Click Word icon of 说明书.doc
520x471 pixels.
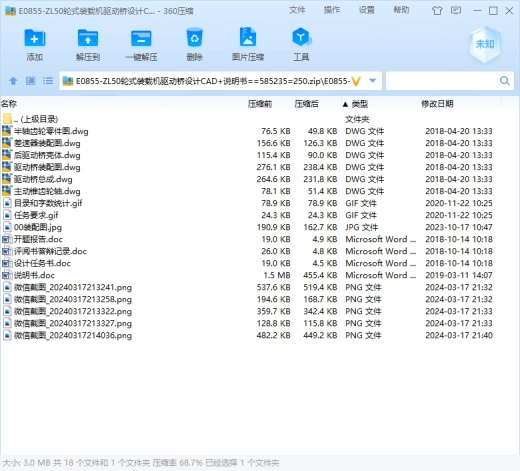click(7, 275)
